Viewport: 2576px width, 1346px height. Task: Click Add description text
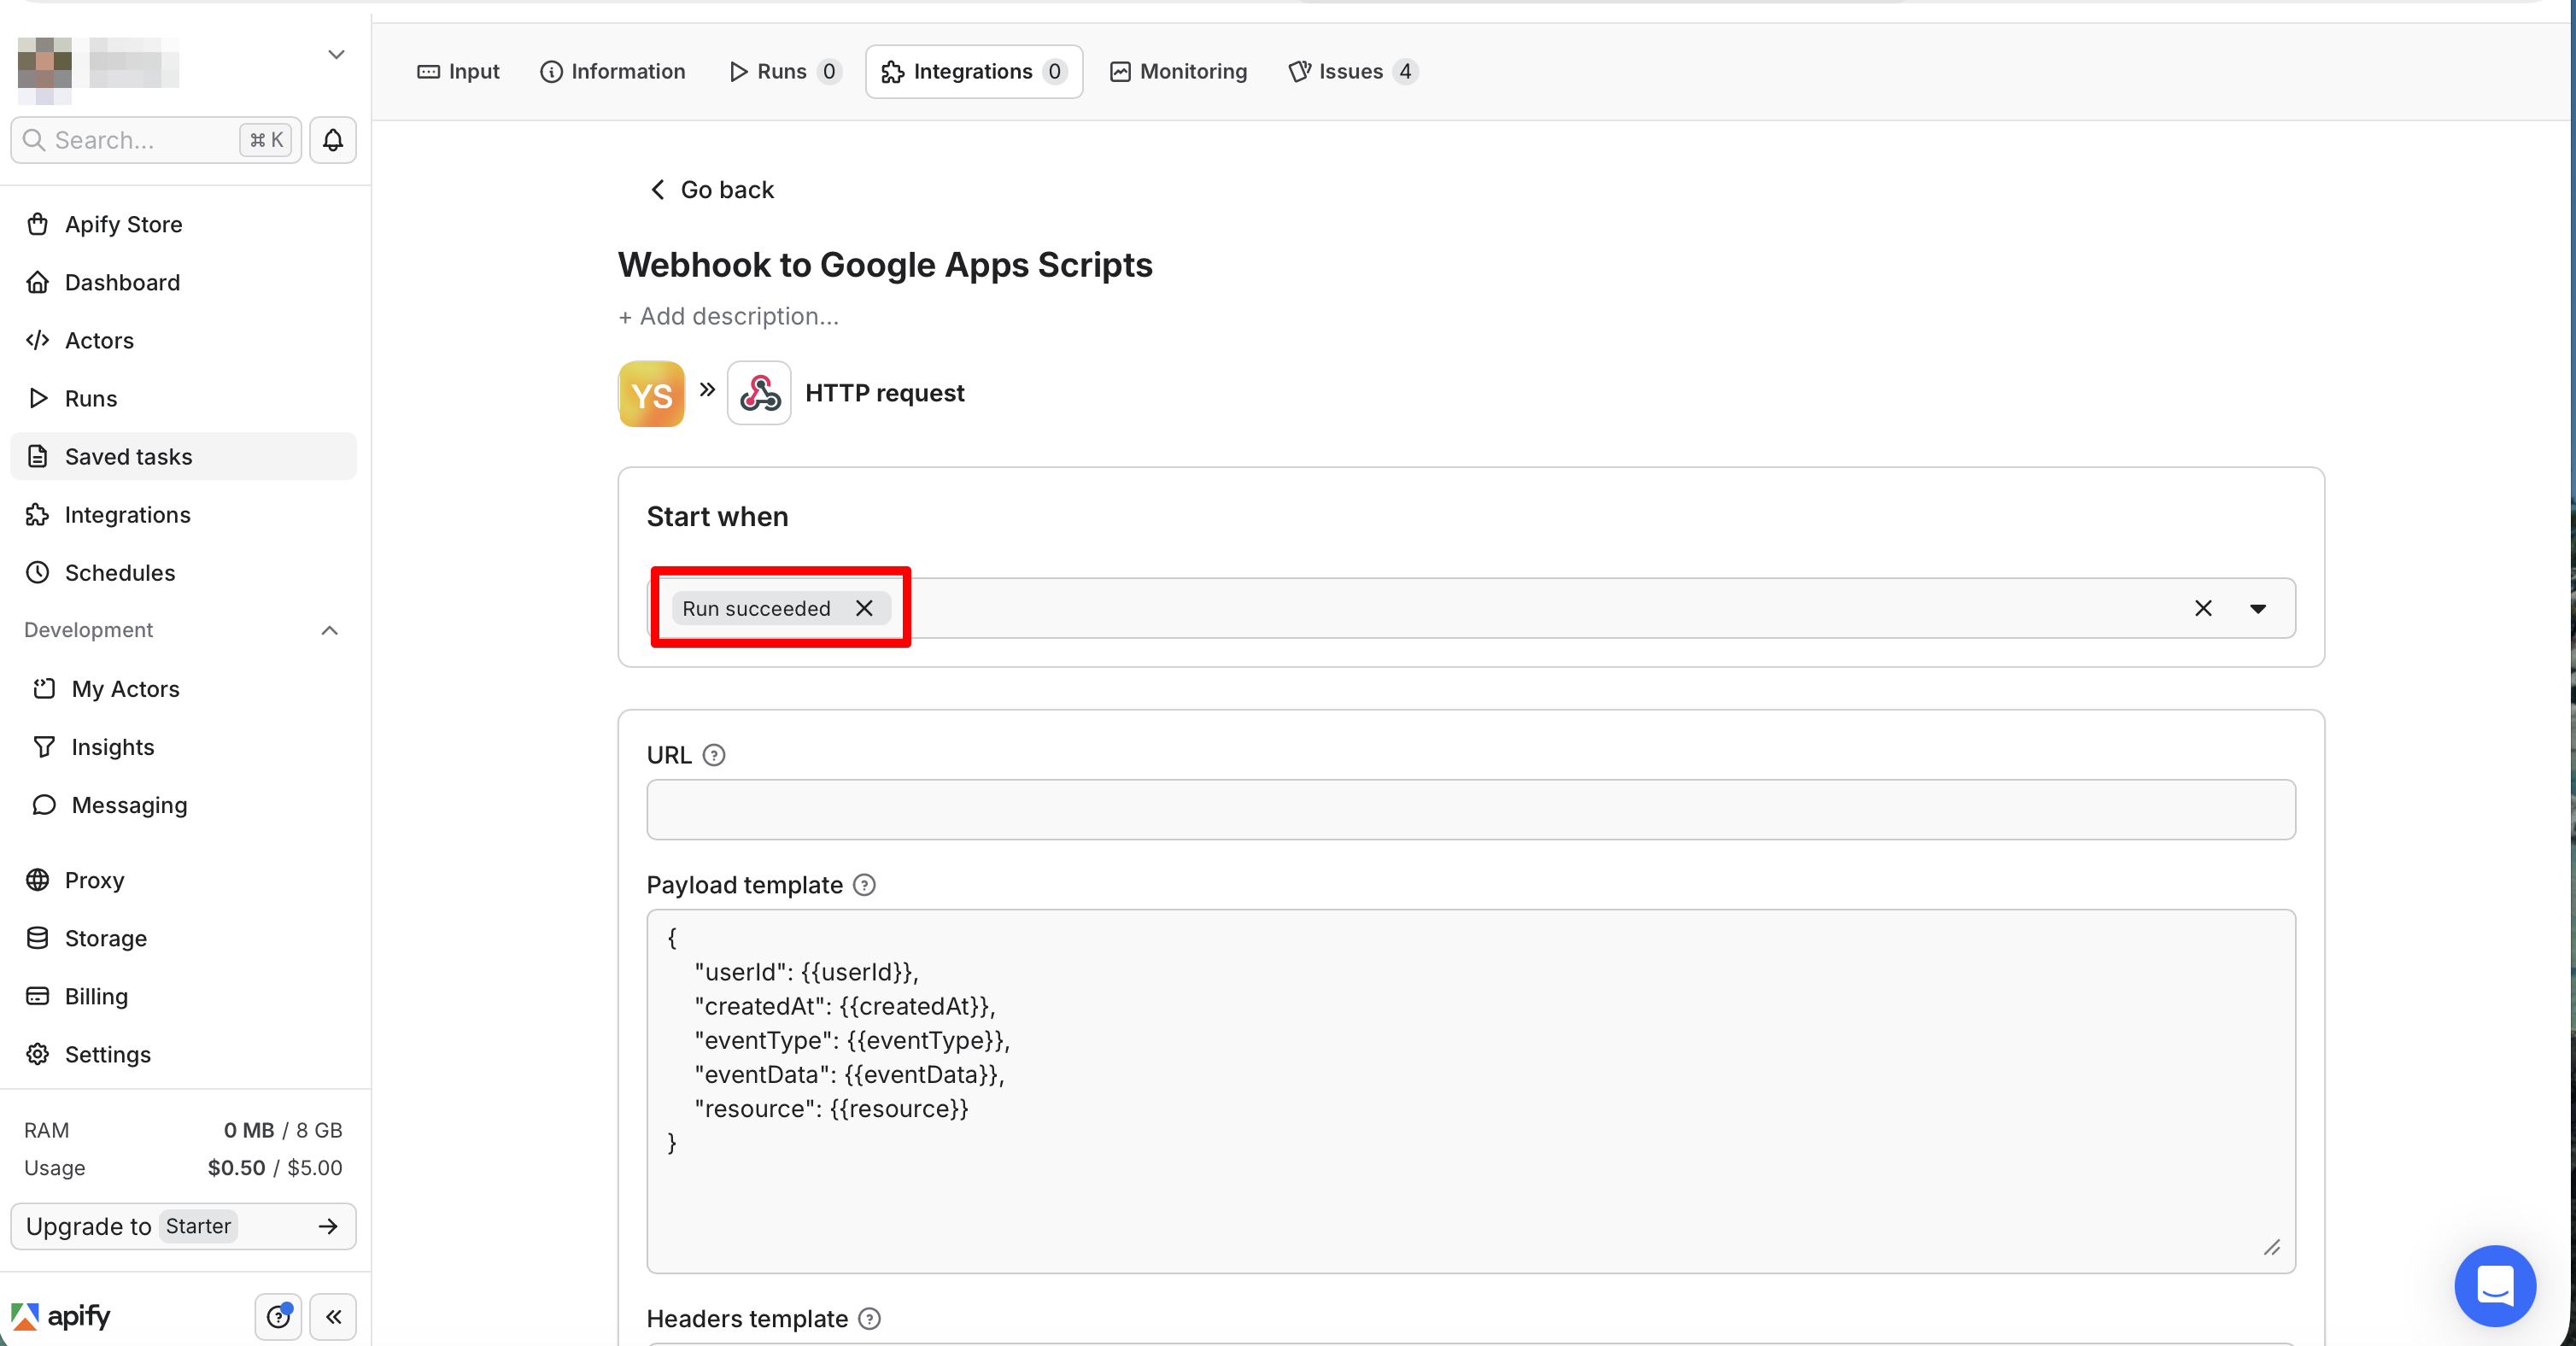(x=729, y=316)
